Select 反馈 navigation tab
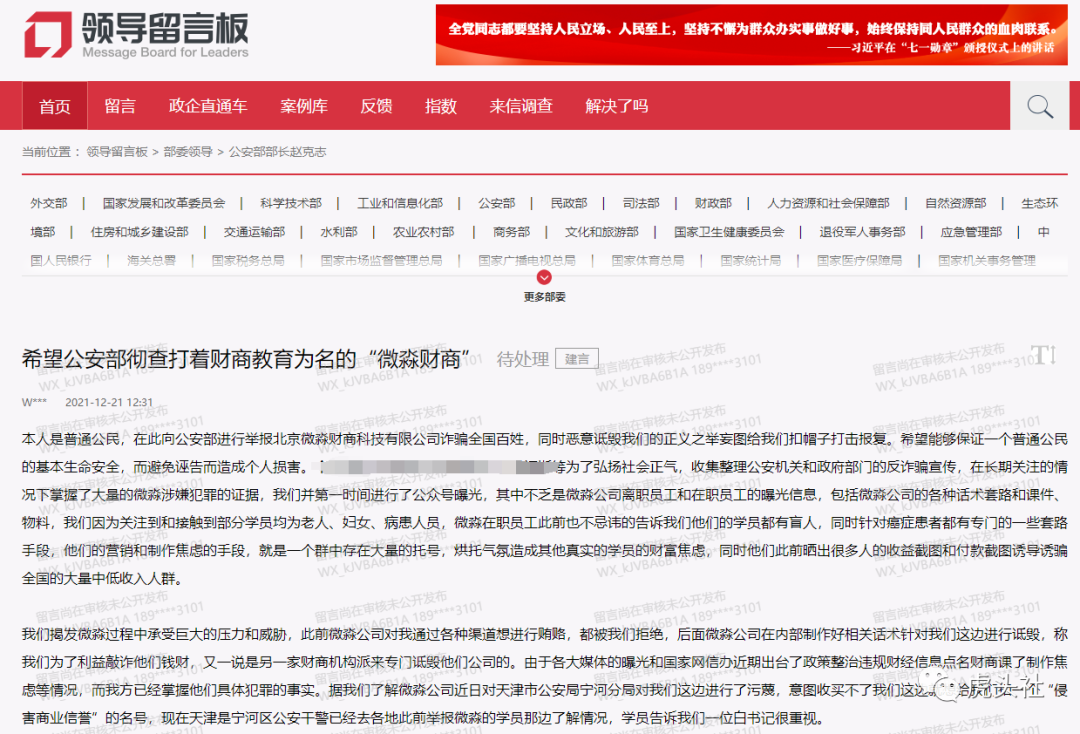1080x734 pixels. [376, 106]
